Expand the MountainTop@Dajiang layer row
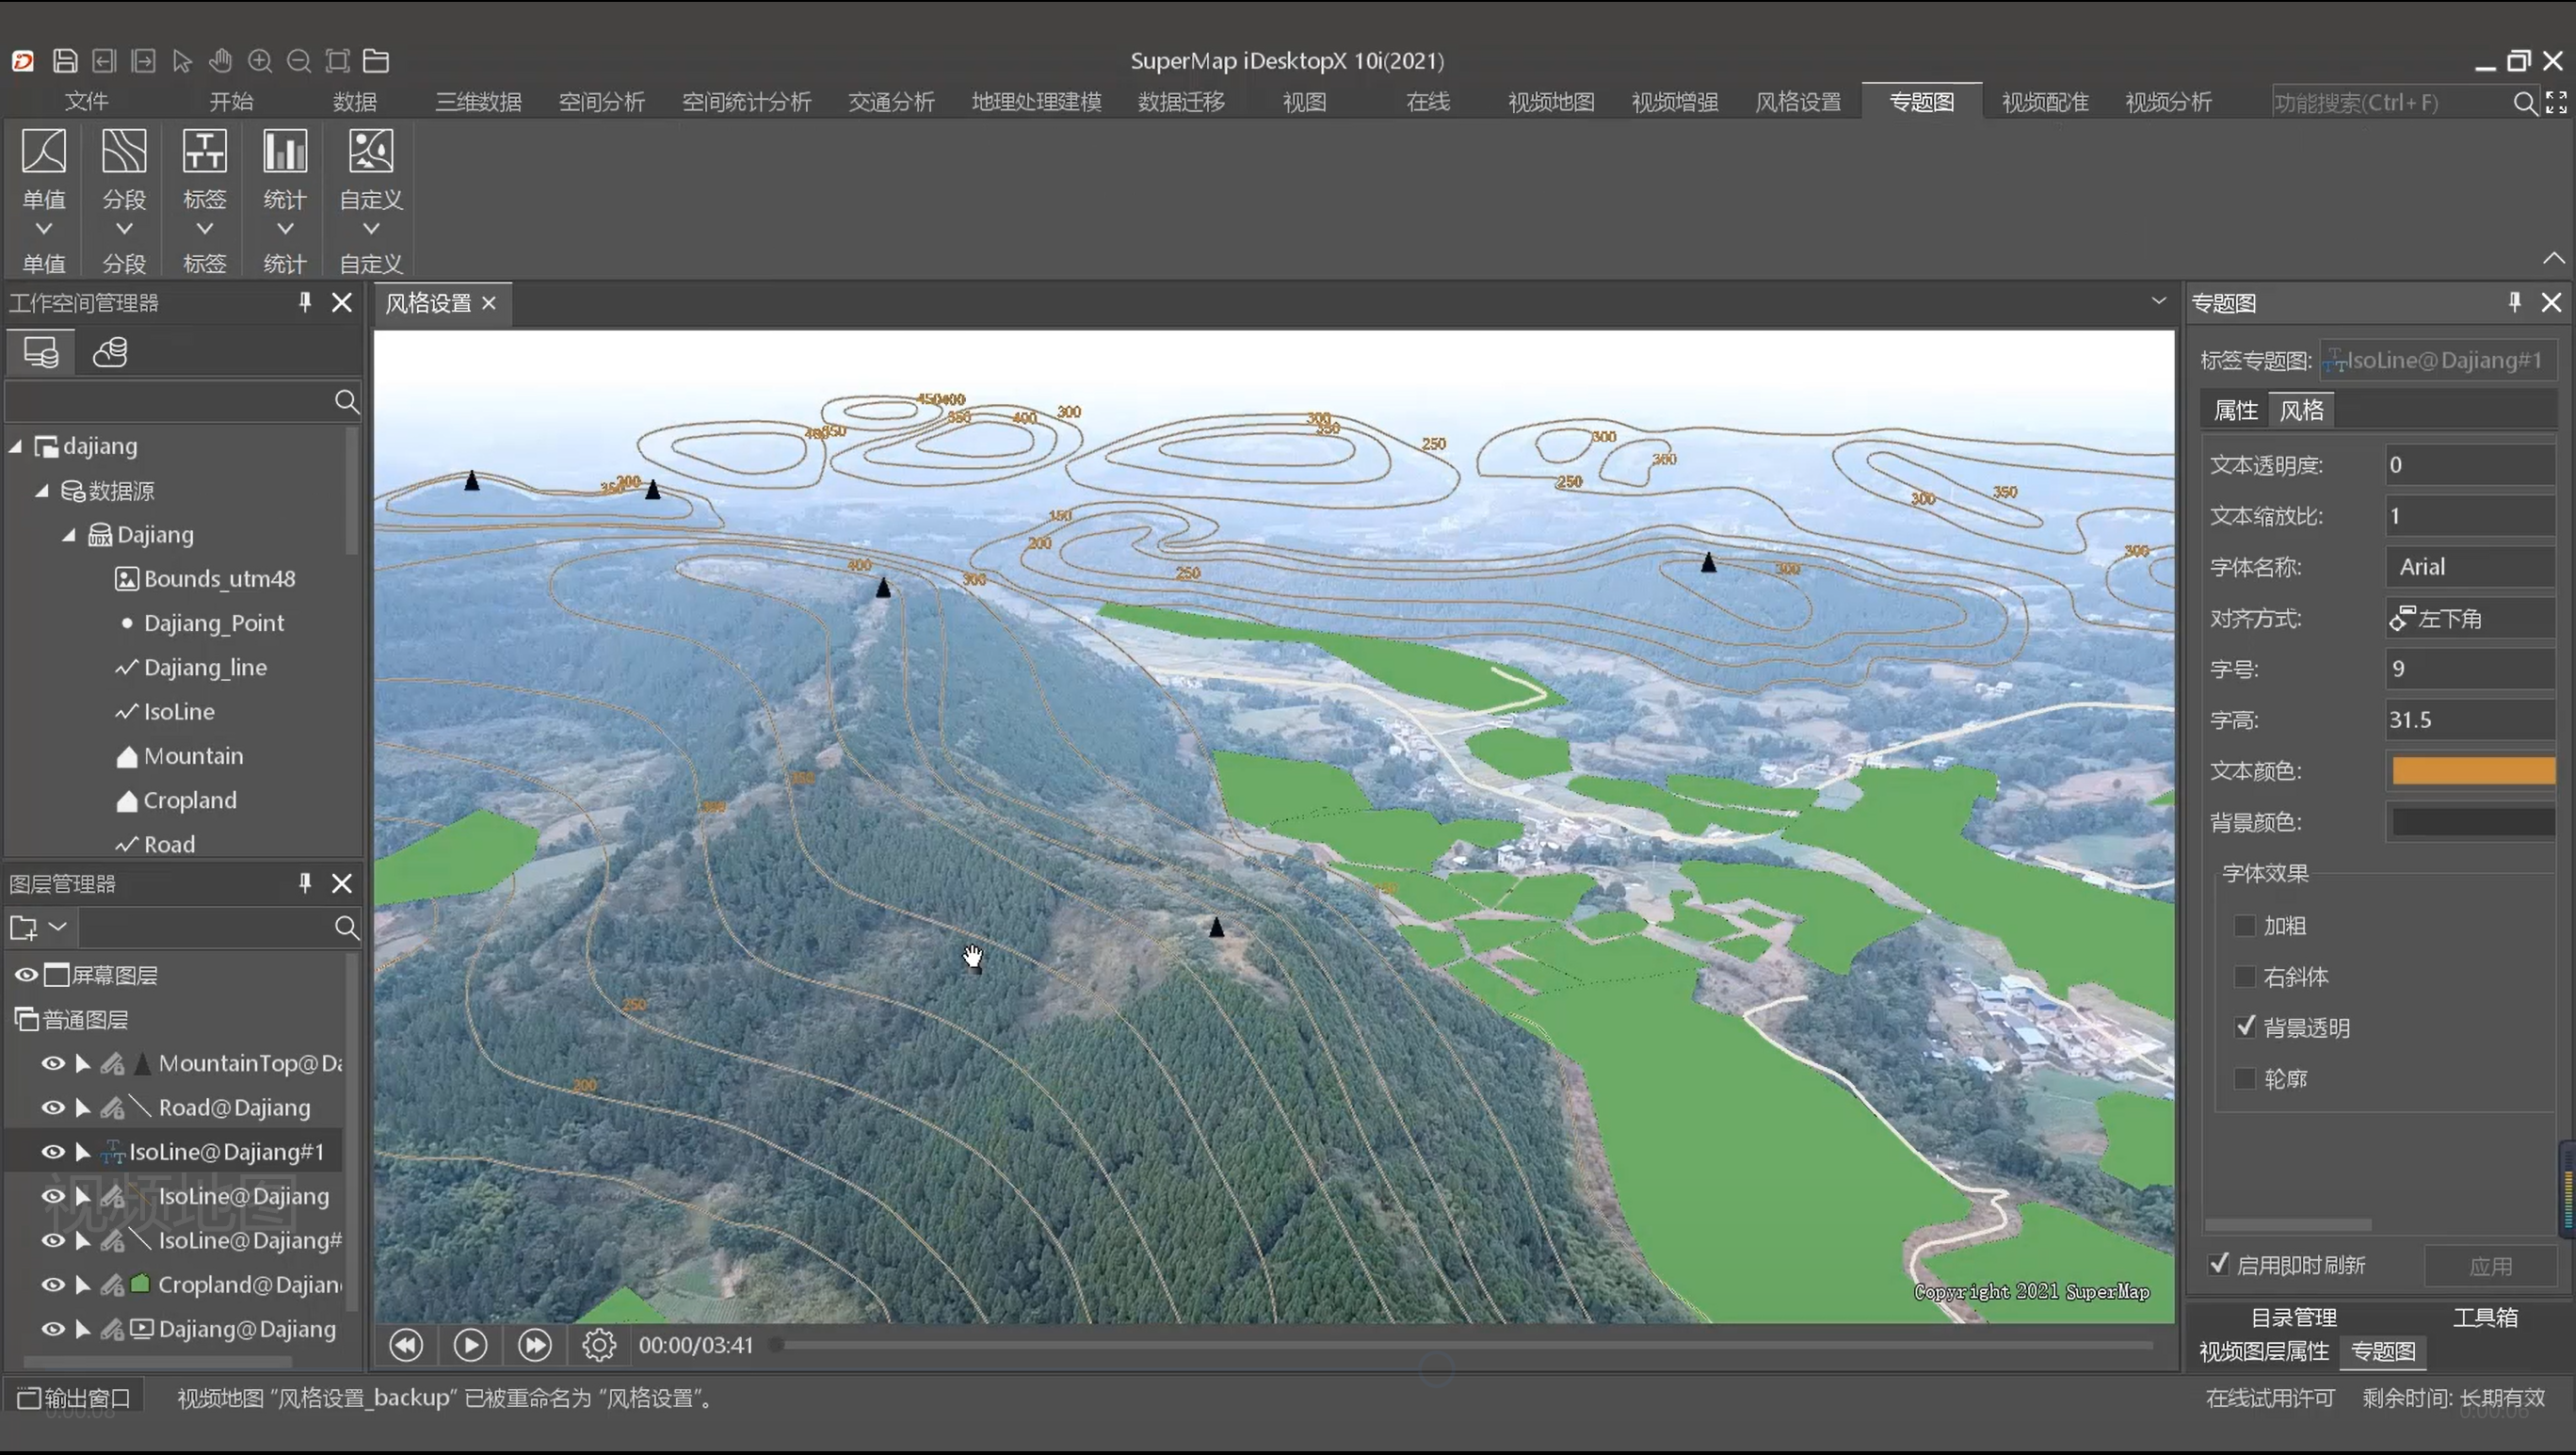The width and height of the screenshot is (2576, 1455). [x=83, y=1063]
